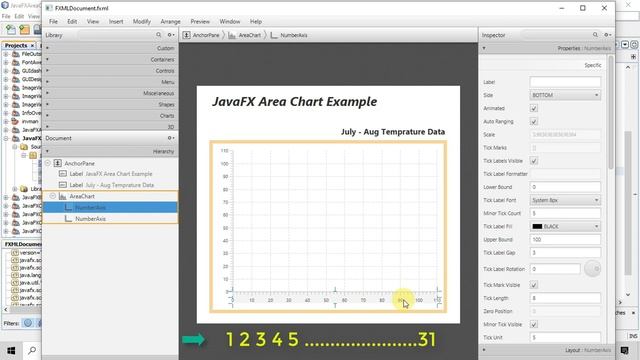Open the Side BOTTOM dropdown
640x360 pixels.
click(565, 95)
